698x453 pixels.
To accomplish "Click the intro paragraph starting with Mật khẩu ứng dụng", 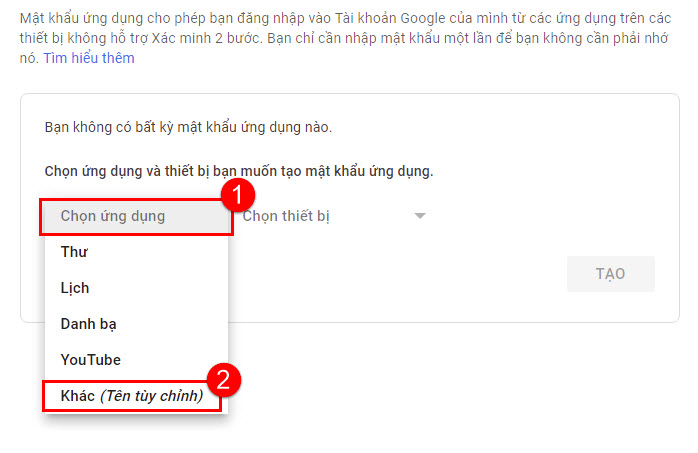I will pos(345,38).
